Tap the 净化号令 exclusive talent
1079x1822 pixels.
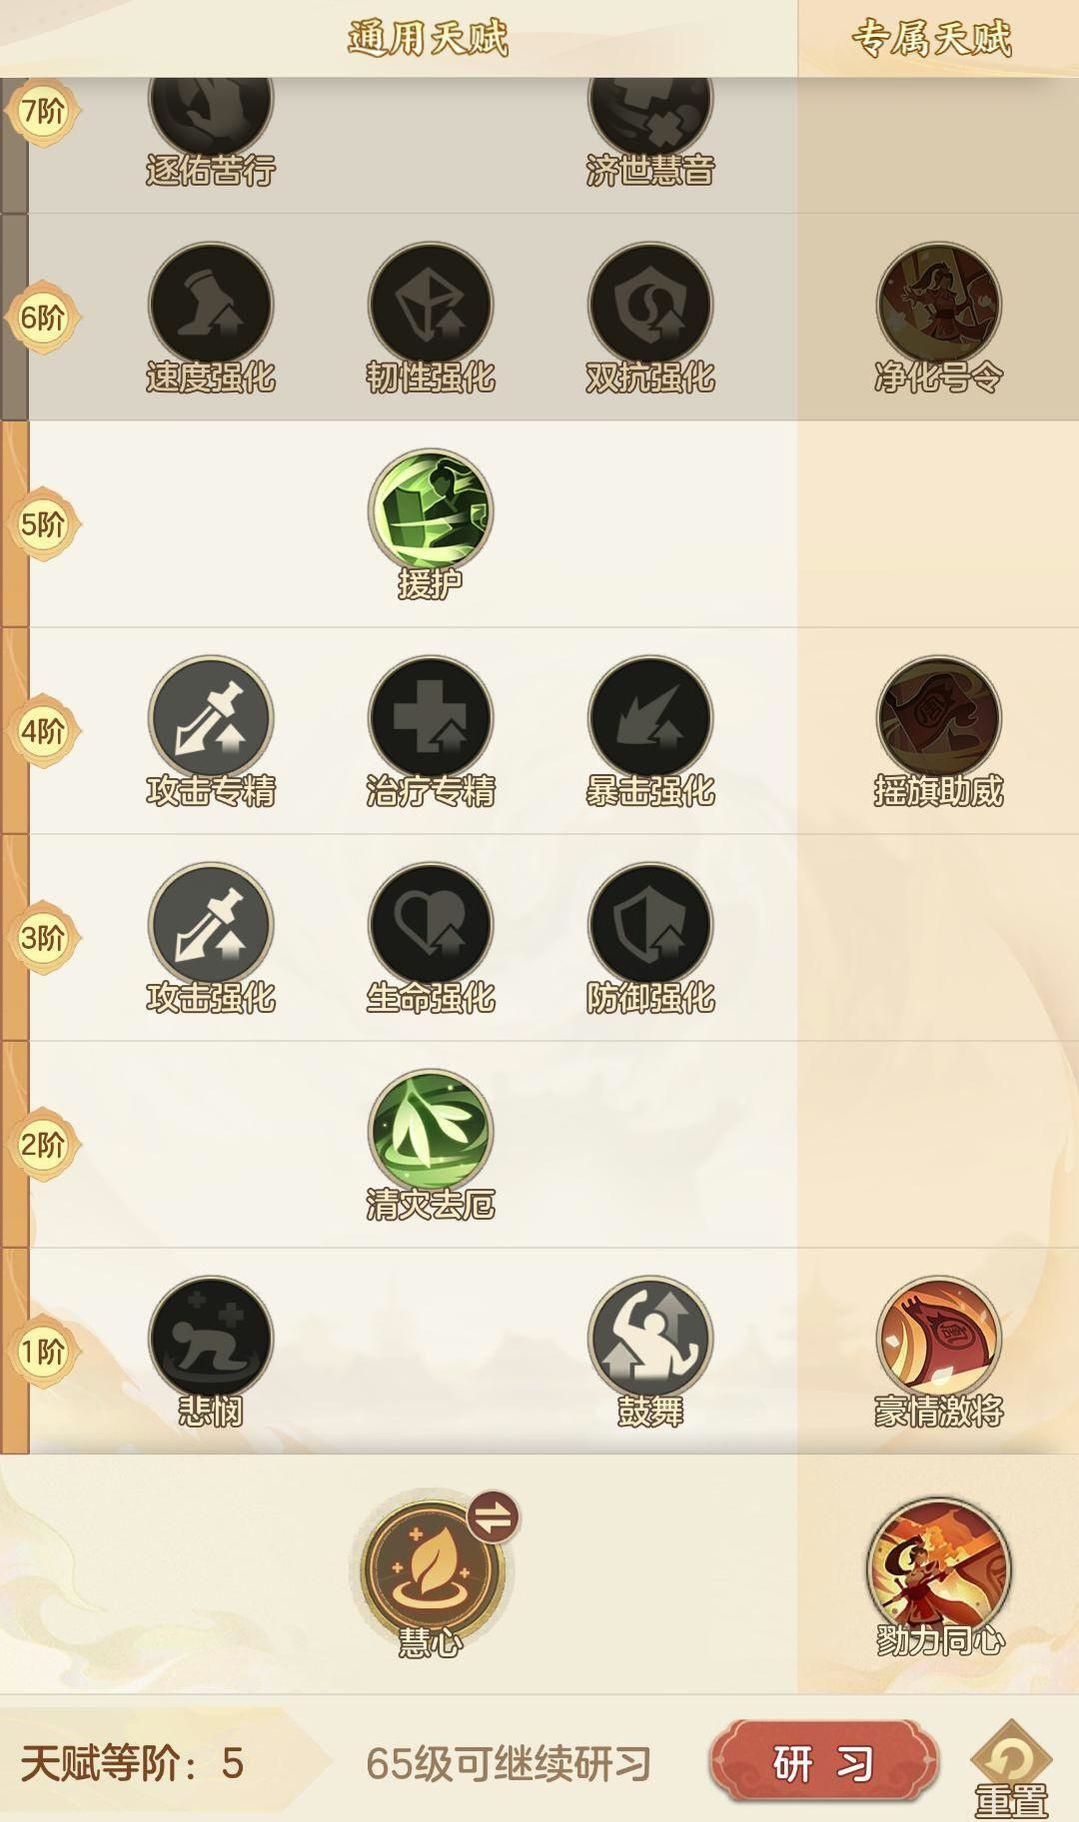(x=939, y=304)
